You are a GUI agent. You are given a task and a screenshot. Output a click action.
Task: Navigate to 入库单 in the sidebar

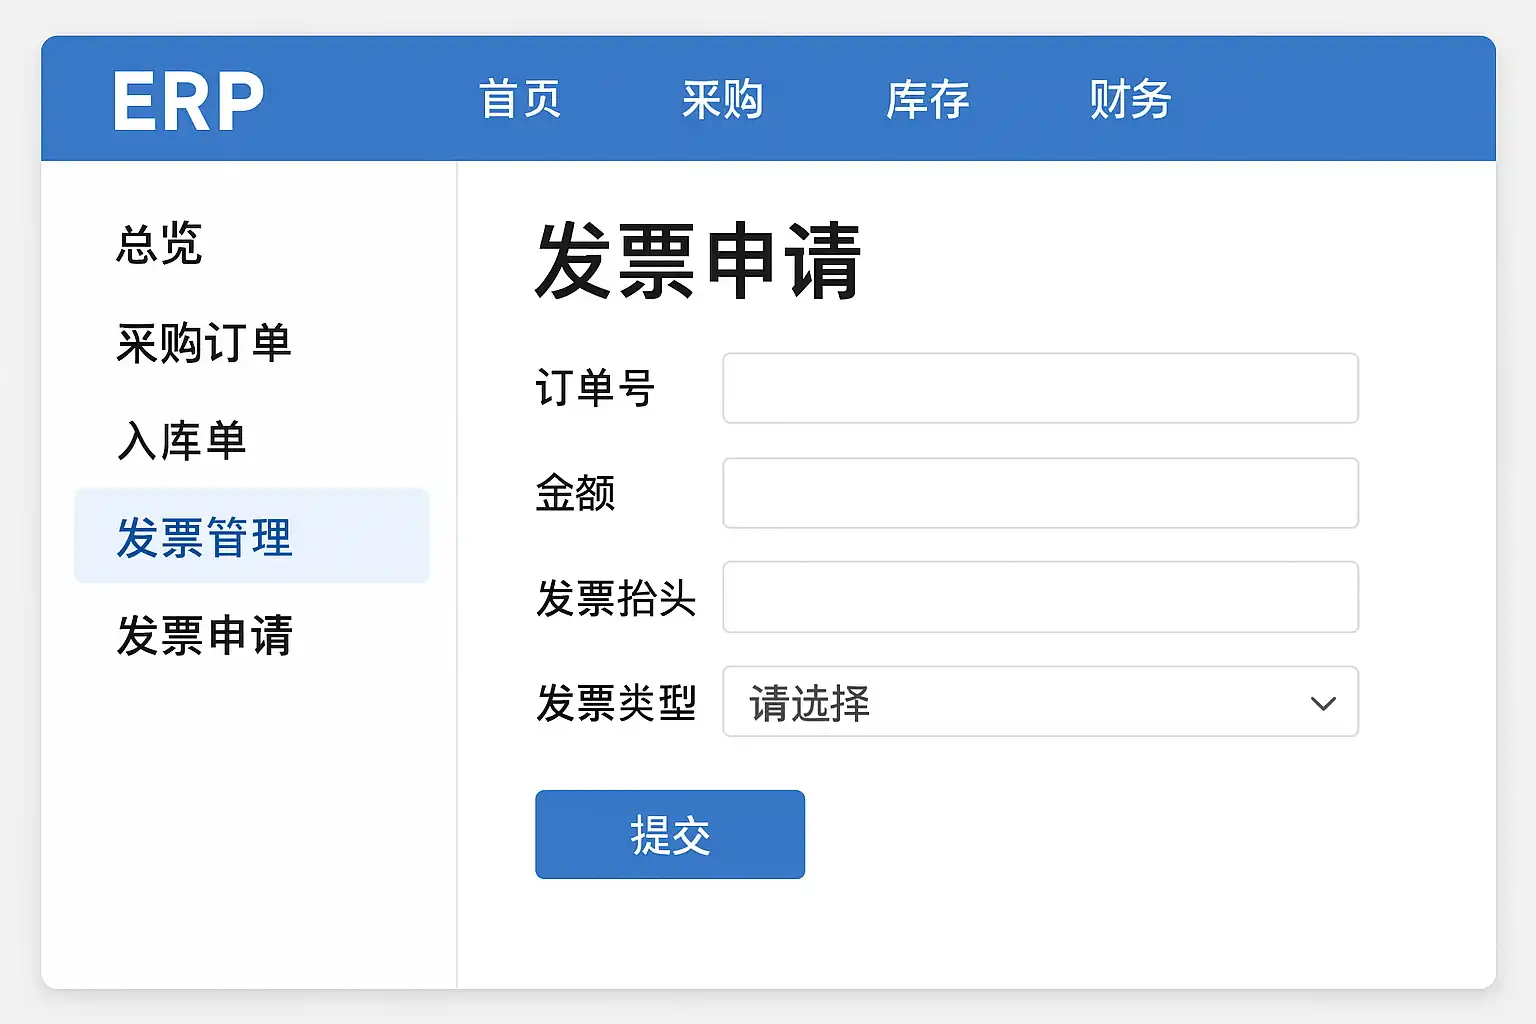pos(182,441)
